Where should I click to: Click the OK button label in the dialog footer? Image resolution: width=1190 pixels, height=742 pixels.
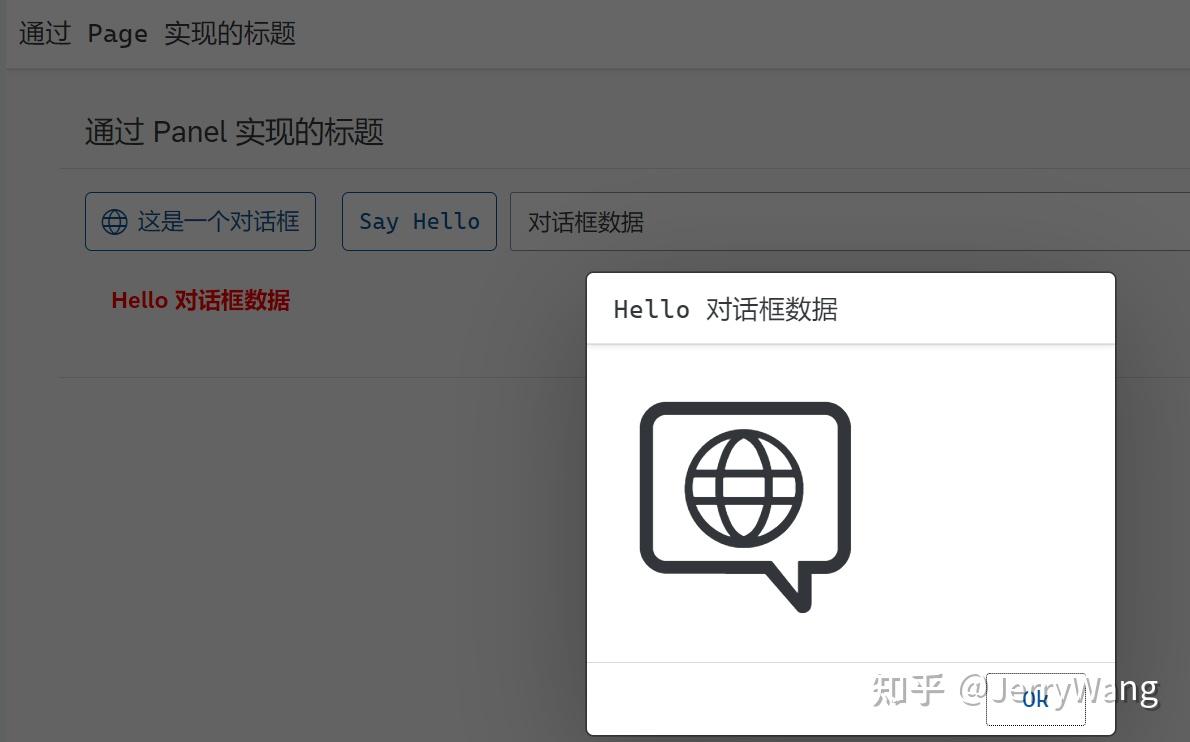tap(1035, 700)
